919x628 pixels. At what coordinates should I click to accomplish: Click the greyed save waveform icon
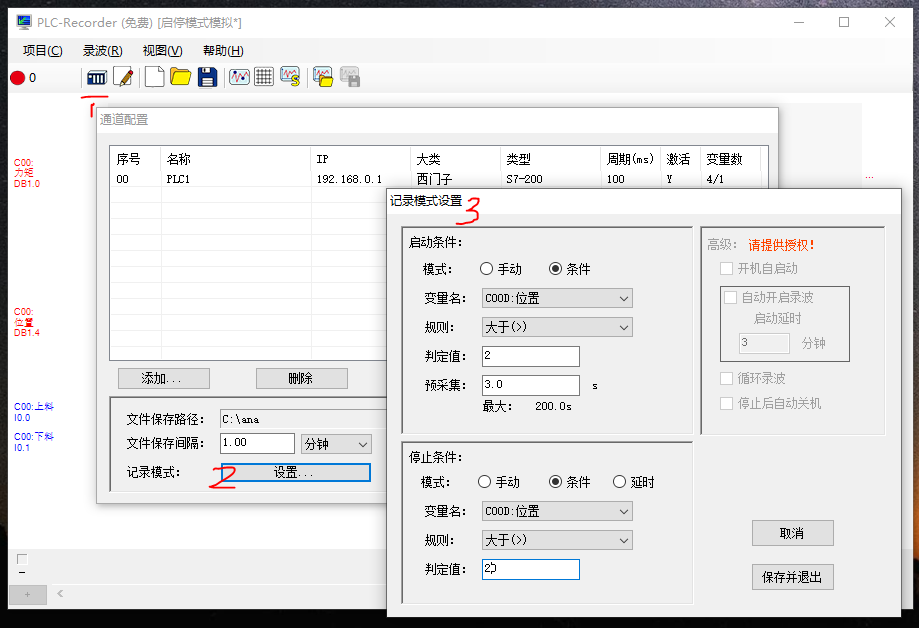pyautogui.click(x=350, y=77)
